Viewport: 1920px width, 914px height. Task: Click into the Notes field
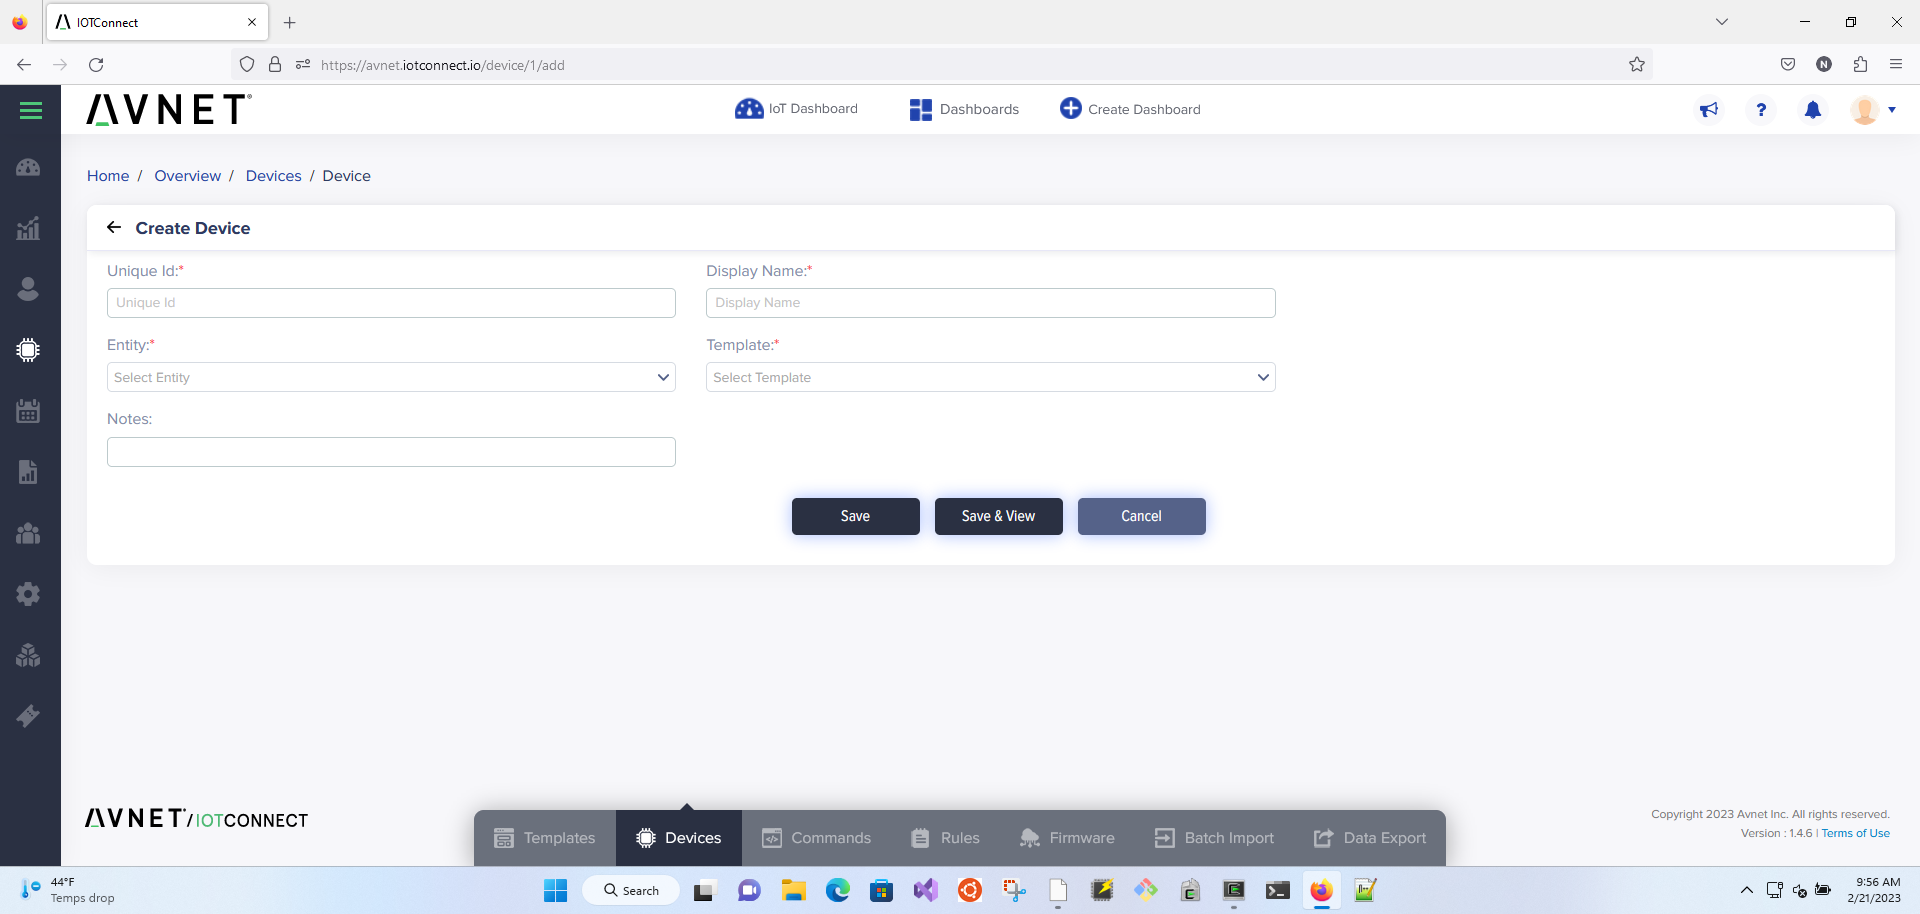click(391, 452)
